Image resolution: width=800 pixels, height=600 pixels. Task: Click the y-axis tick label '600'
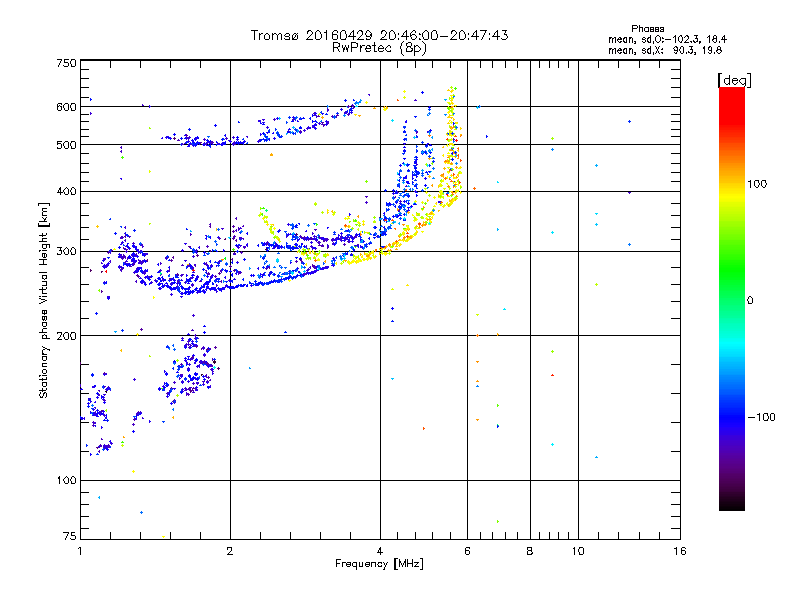pyautogui.click(x=67, y=107)
